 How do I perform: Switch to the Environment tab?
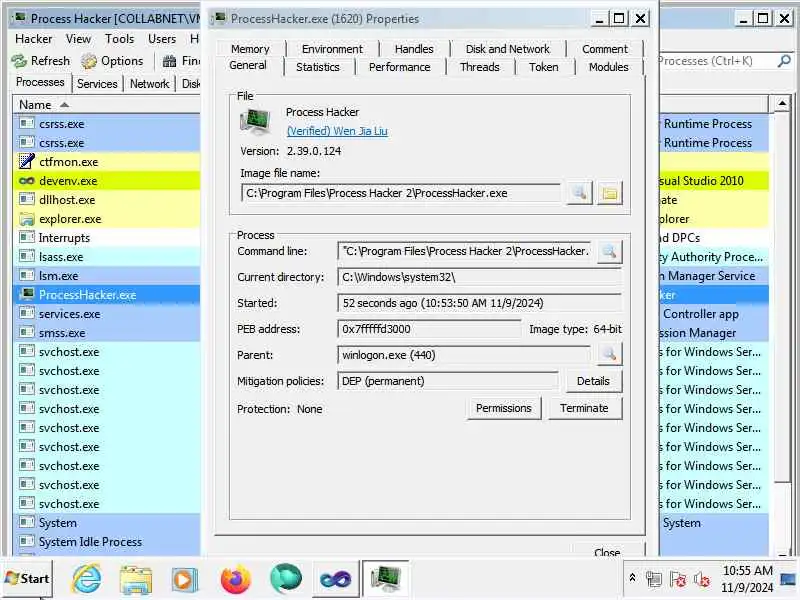coord(332,49)
